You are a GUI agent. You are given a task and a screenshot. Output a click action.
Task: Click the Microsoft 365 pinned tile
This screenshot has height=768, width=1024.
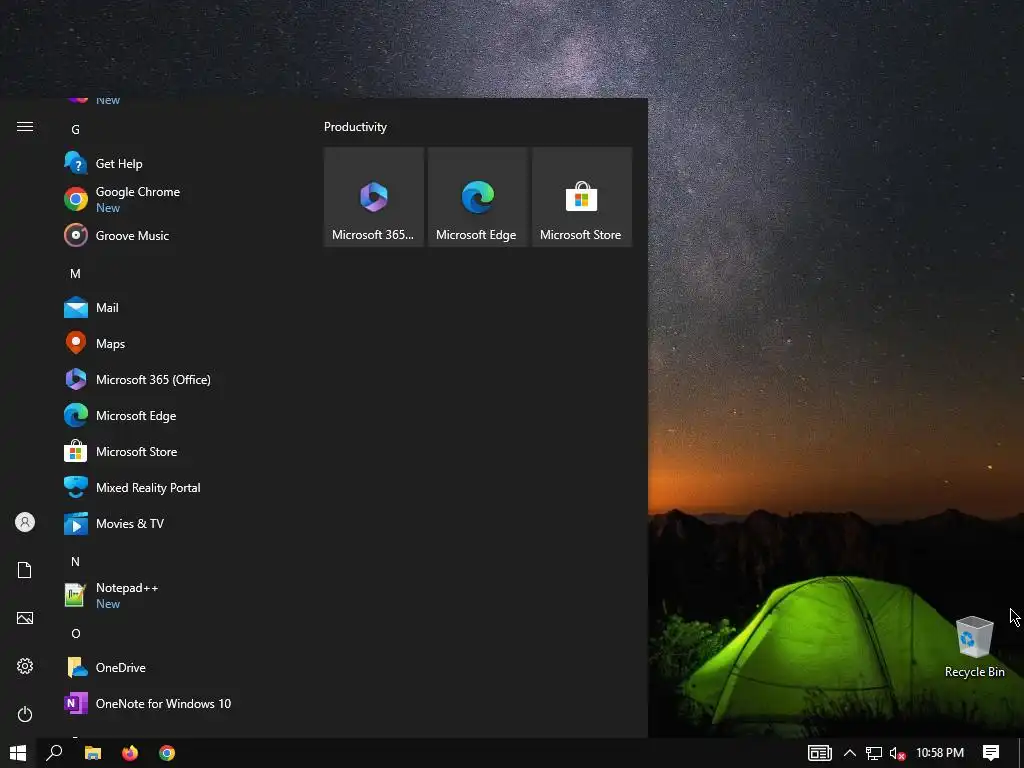(x=374, y=197)
